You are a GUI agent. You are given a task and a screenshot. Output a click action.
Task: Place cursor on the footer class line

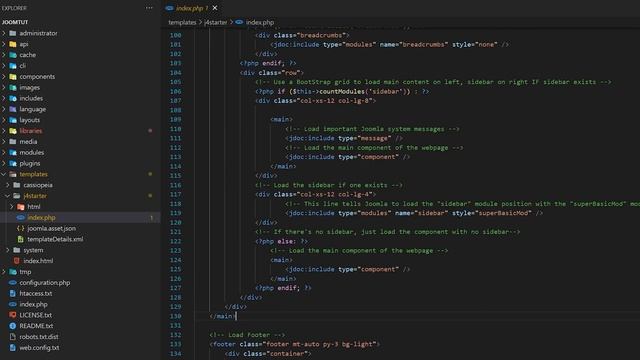pos(295,344)
